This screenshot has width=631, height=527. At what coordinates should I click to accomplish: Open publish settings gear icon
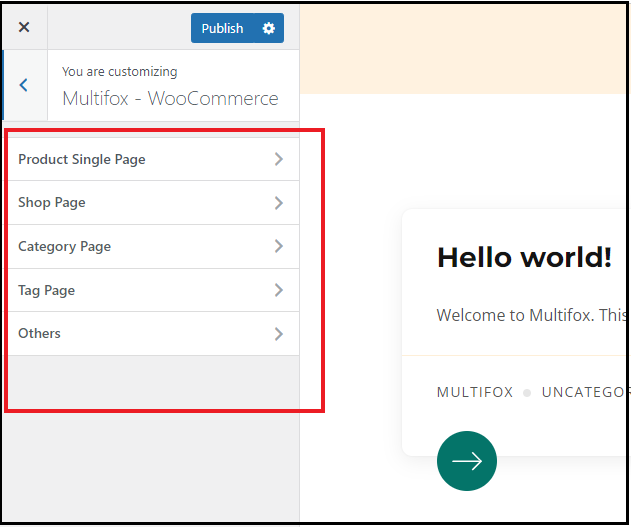pos(269,28)
